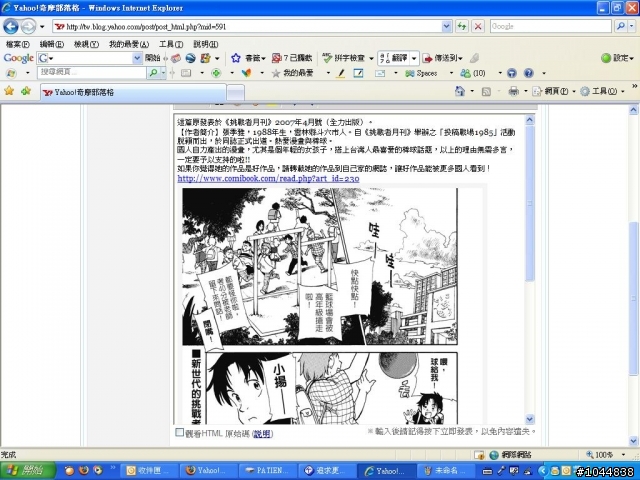Click the Spaces butterfly icon button
Image resolution: width=640 pixels, height=480 pixels.
tap(421, 73)
